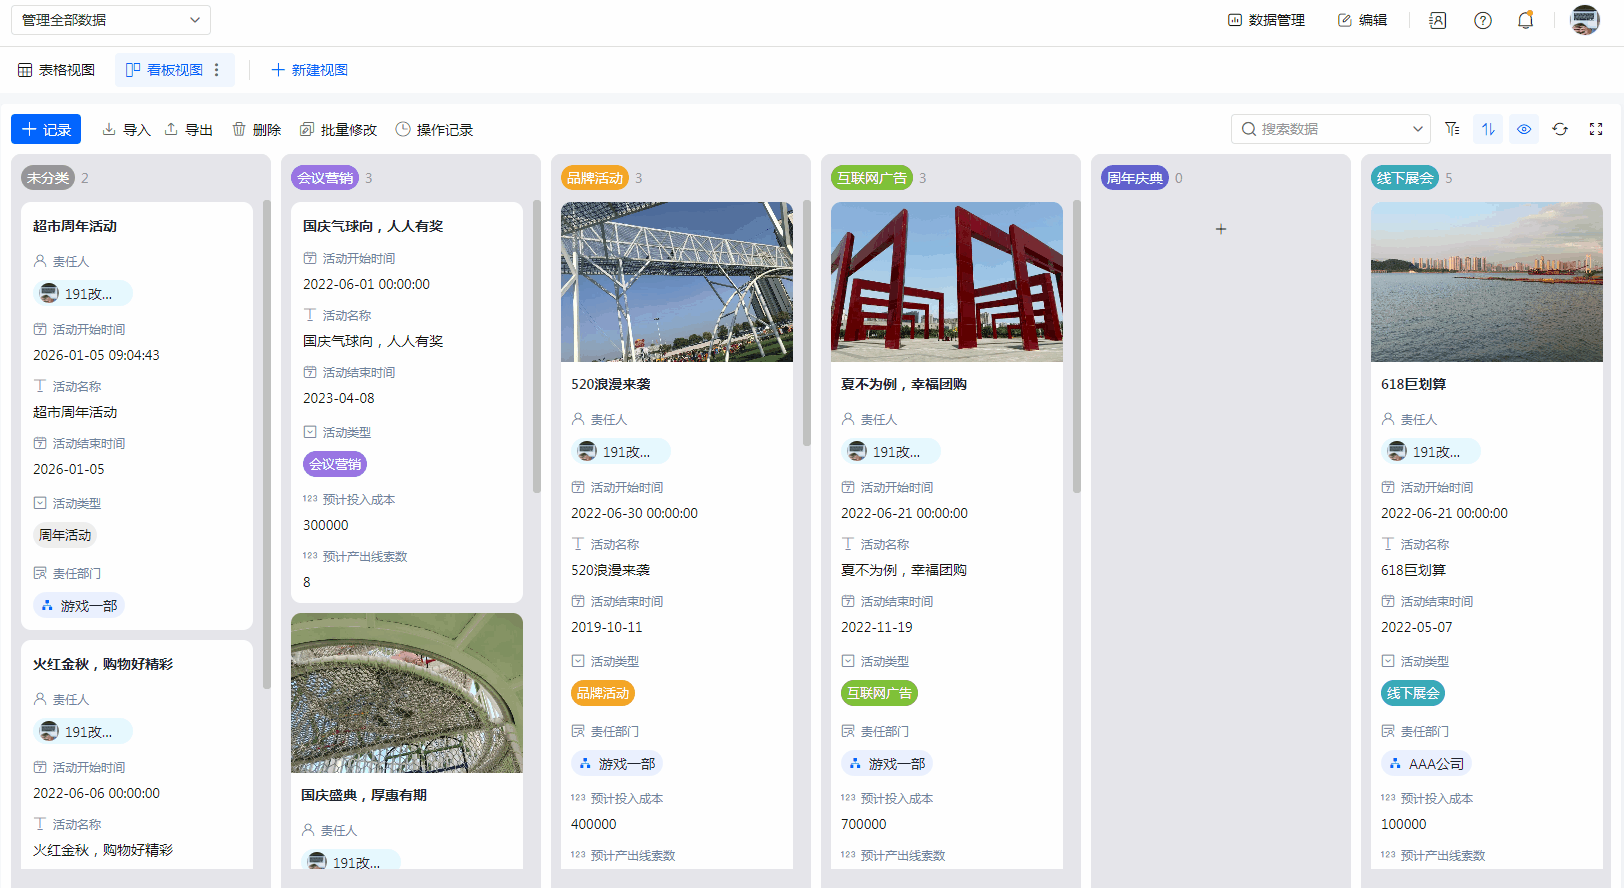This screenshot has height=888, width=1624.
Task: Select the 看板视图 tab
Action: (x=165, y=70)
